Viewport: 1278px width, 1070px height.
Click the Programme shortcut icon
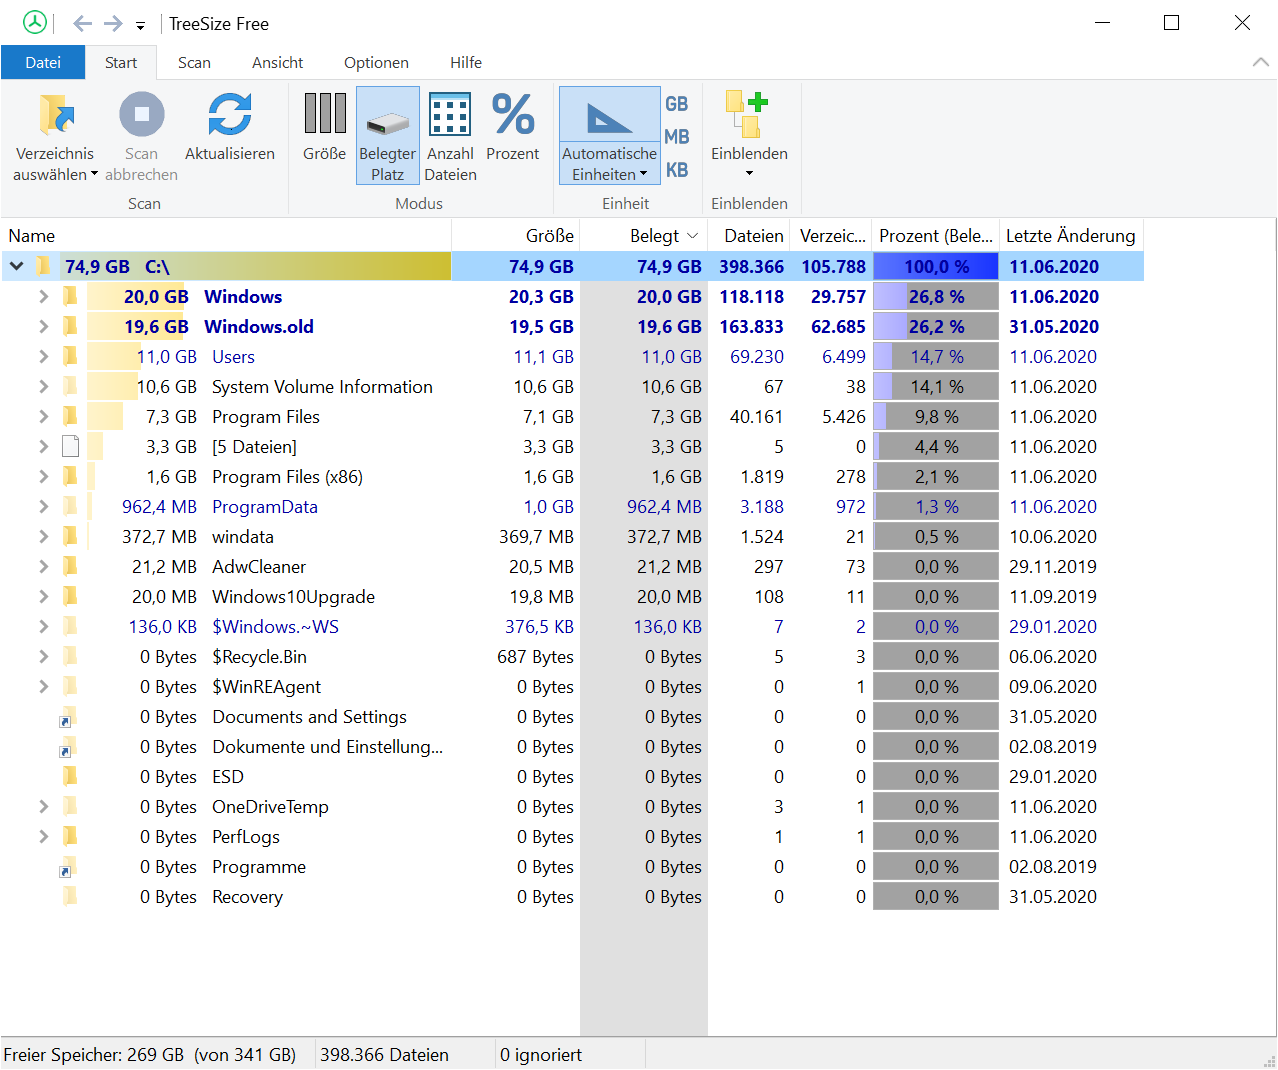click(68, 867)
